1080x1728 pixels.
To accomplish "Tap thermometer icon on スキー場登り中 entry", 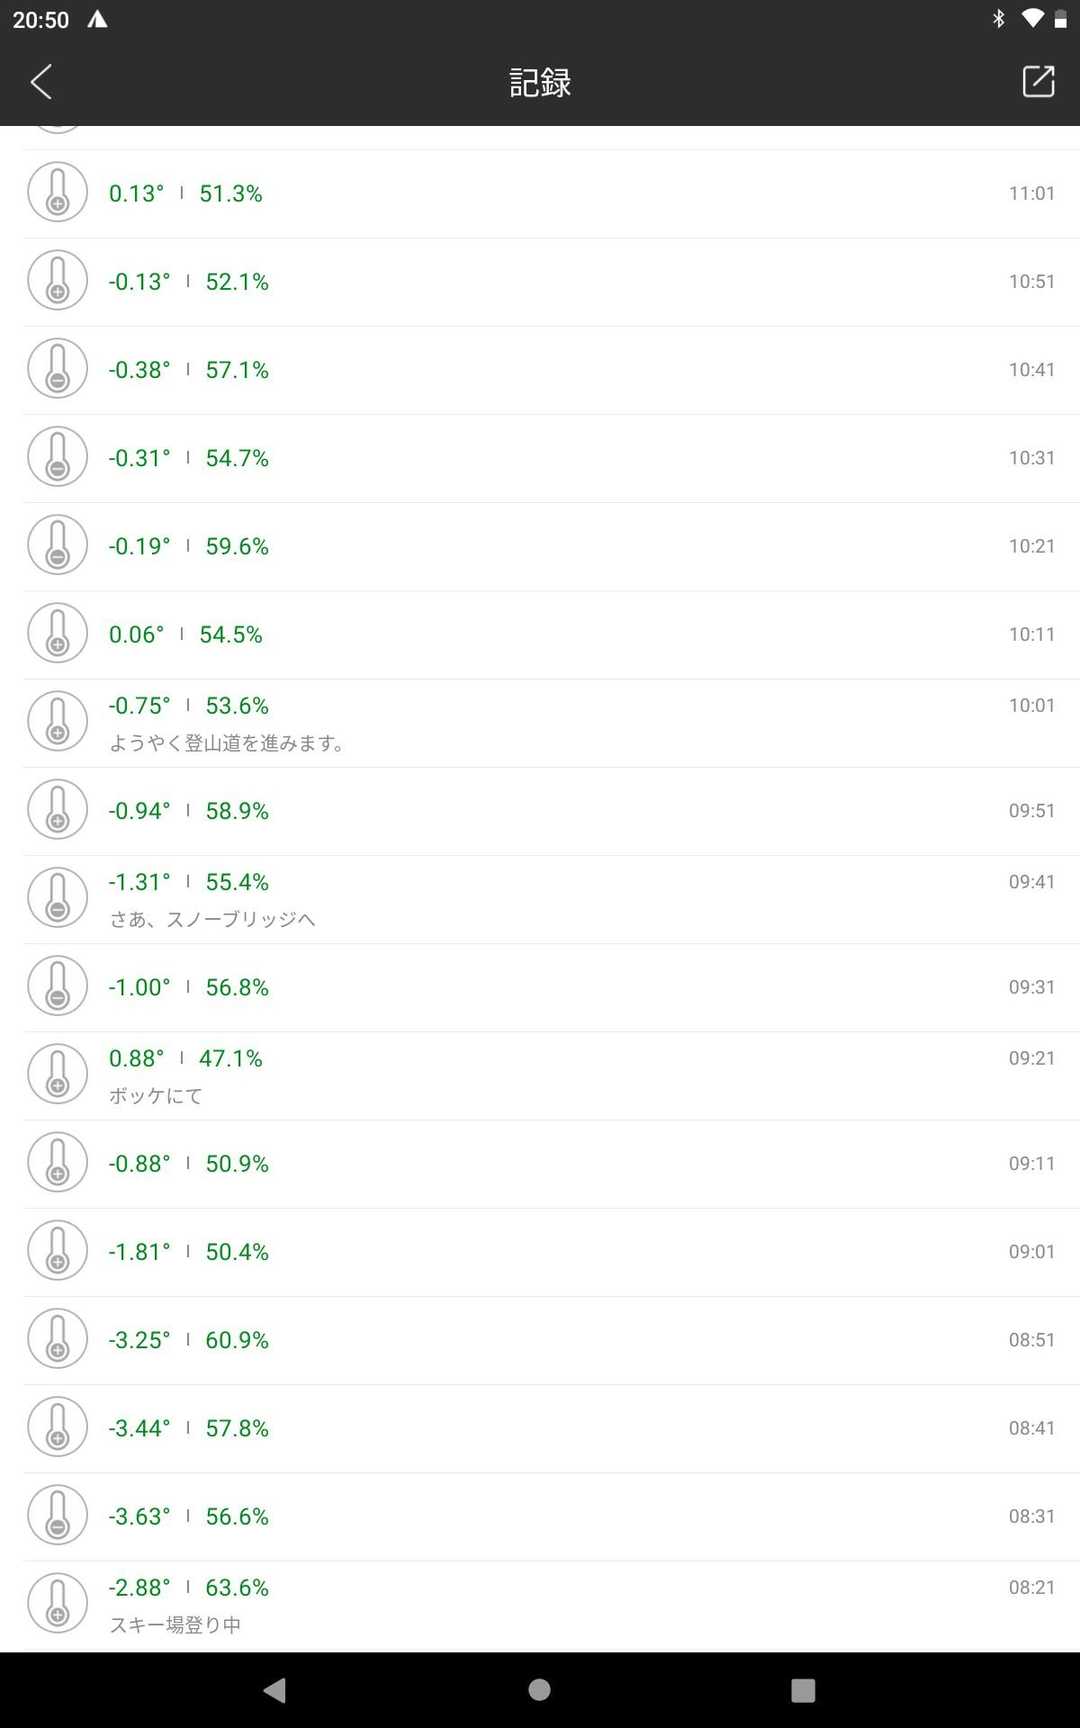I will [x=58, y=1604].
